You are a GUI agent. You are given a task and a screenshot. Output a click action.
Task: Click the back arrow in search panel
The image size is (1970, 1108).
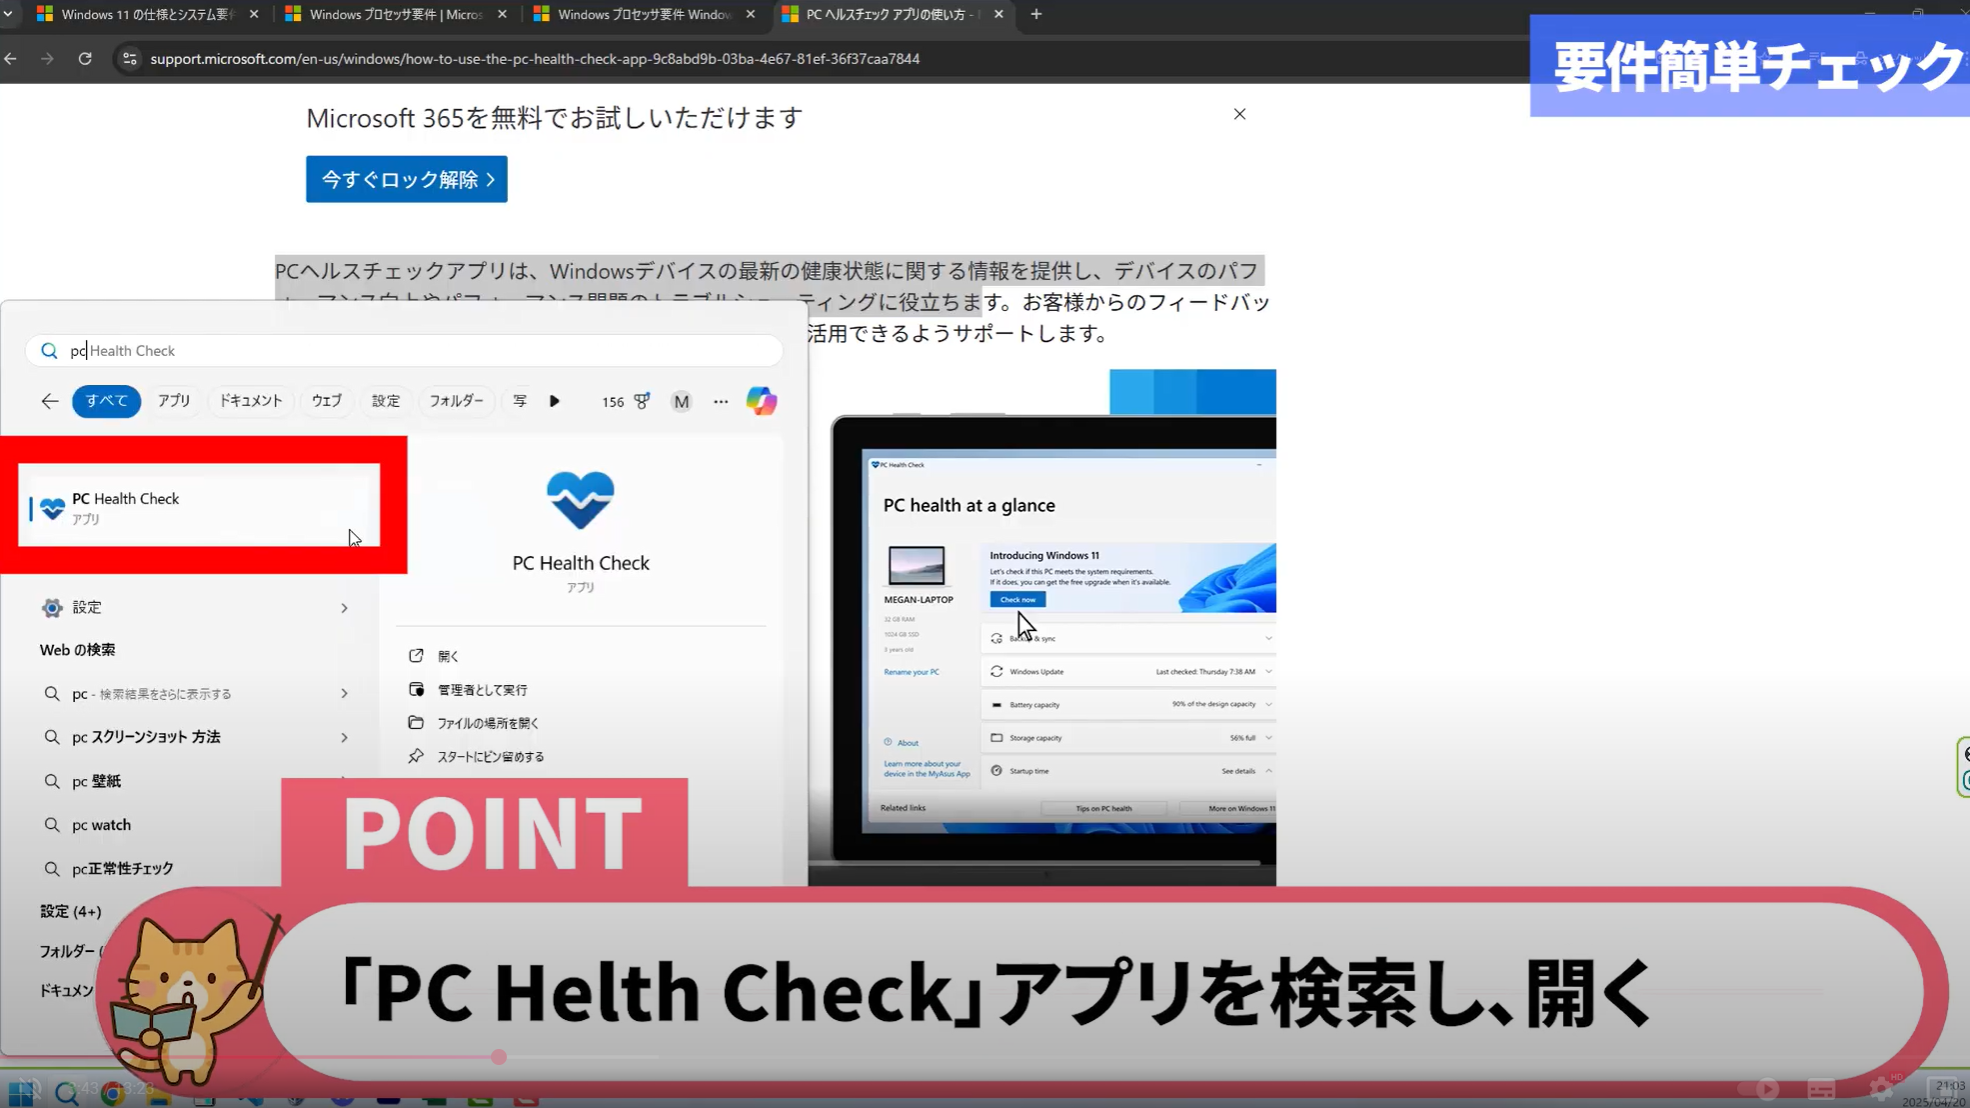(x=49, y=401)
